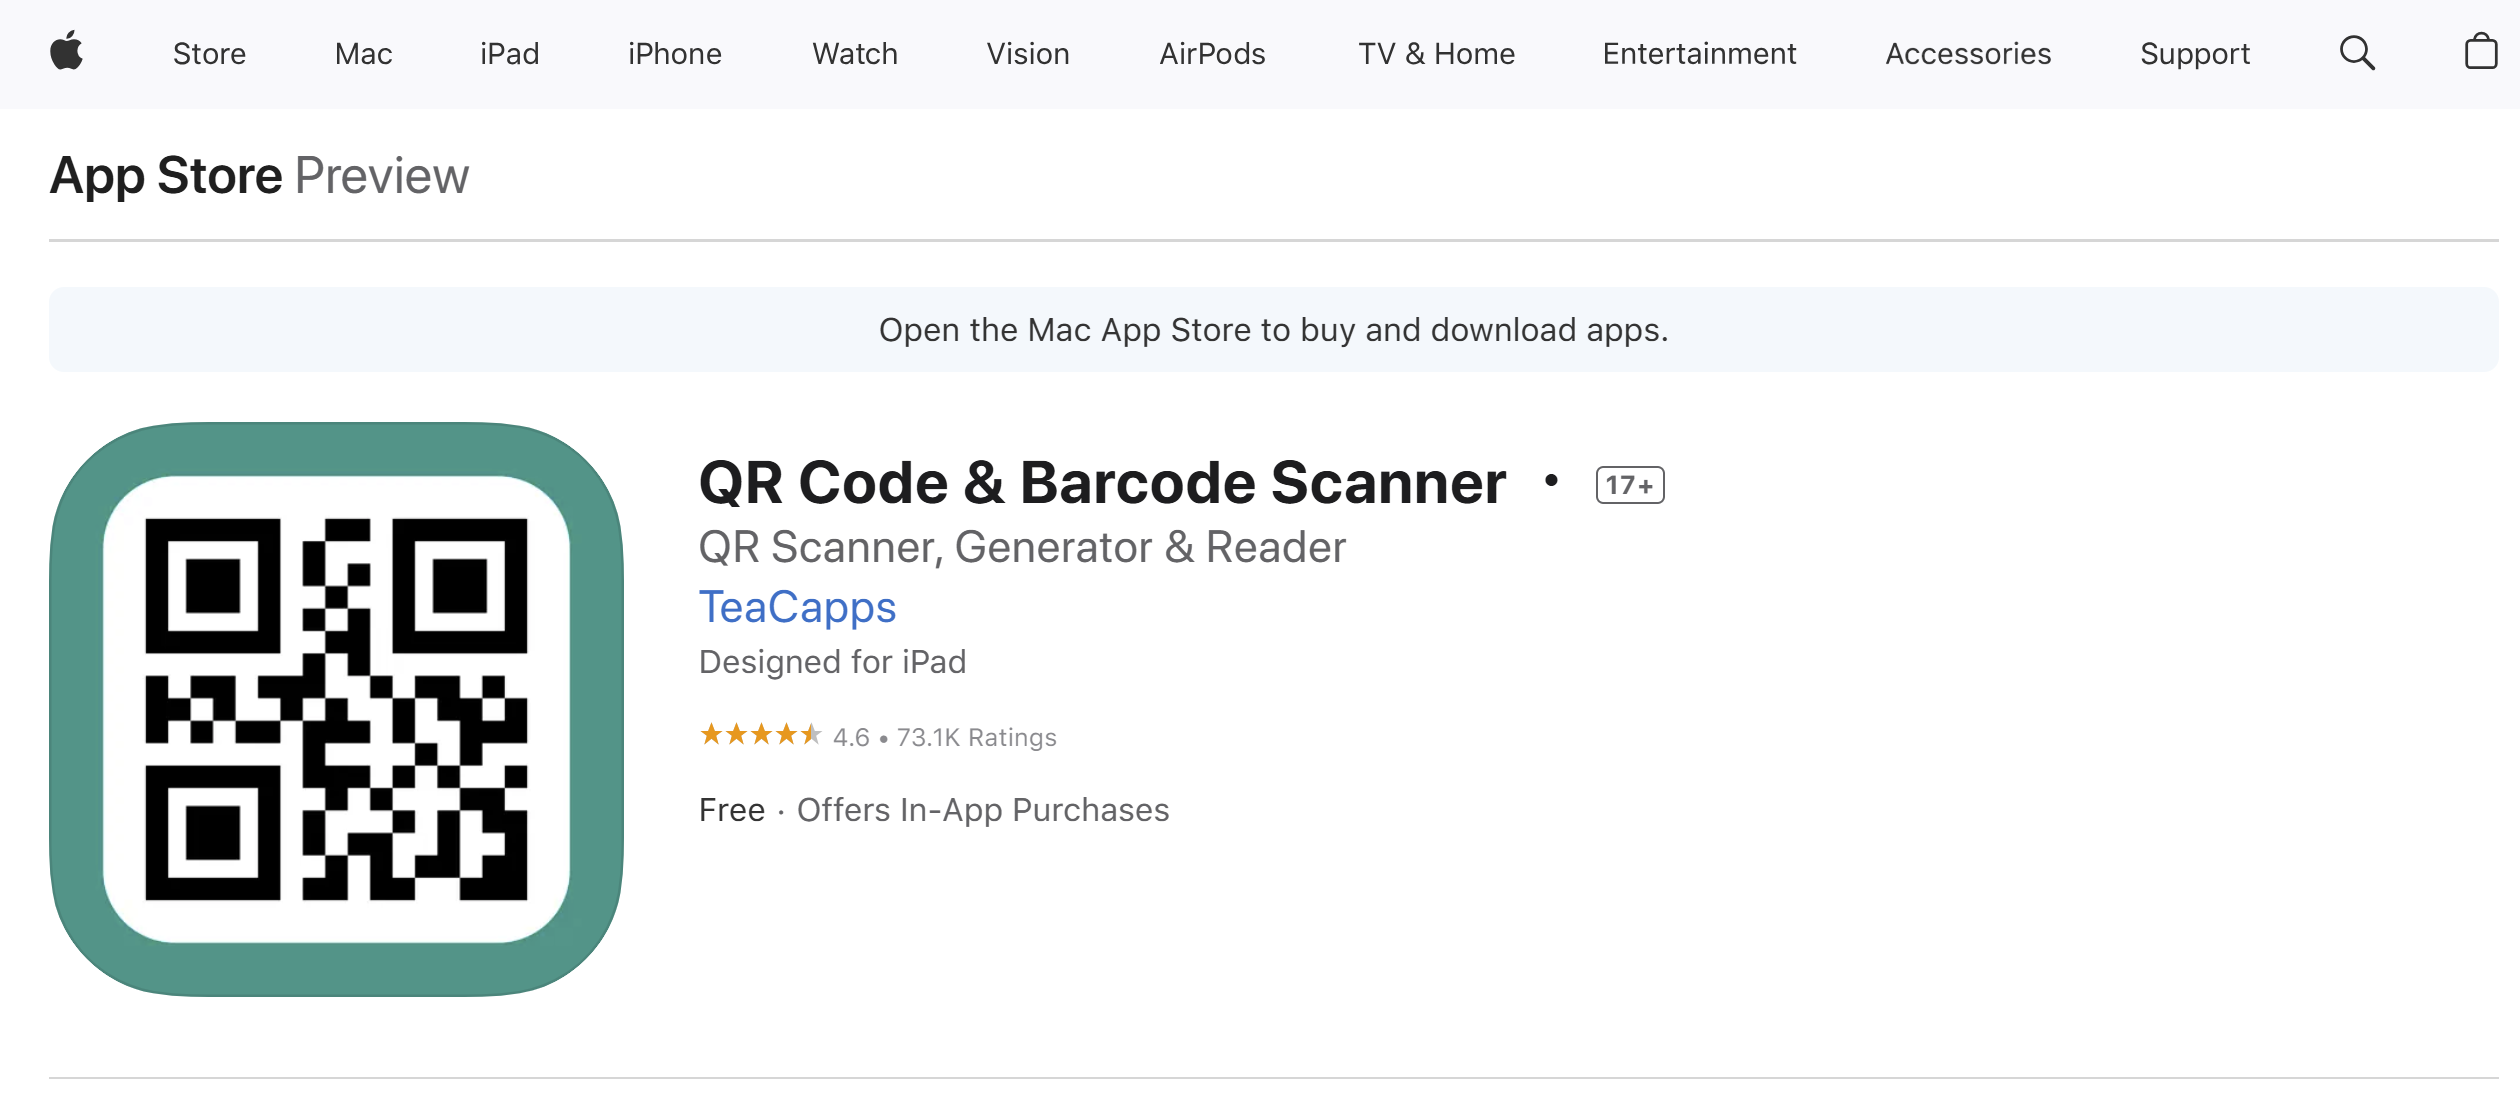The image size is (2520, 1102).
Task: Open the Store menu
Action: coord(209,53)
